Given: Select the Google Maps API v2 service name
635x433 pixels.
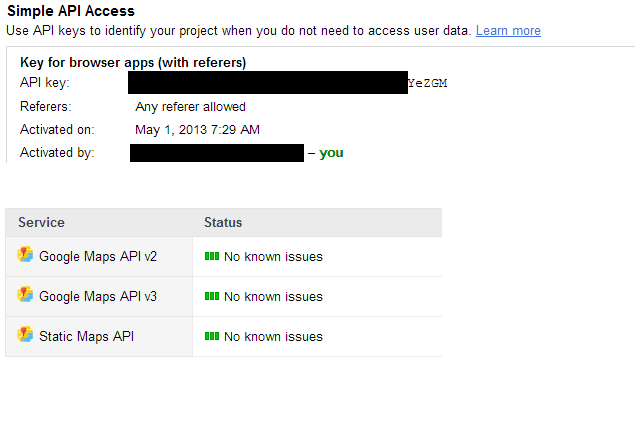Looking at the screenshot, I should [98, 257].
